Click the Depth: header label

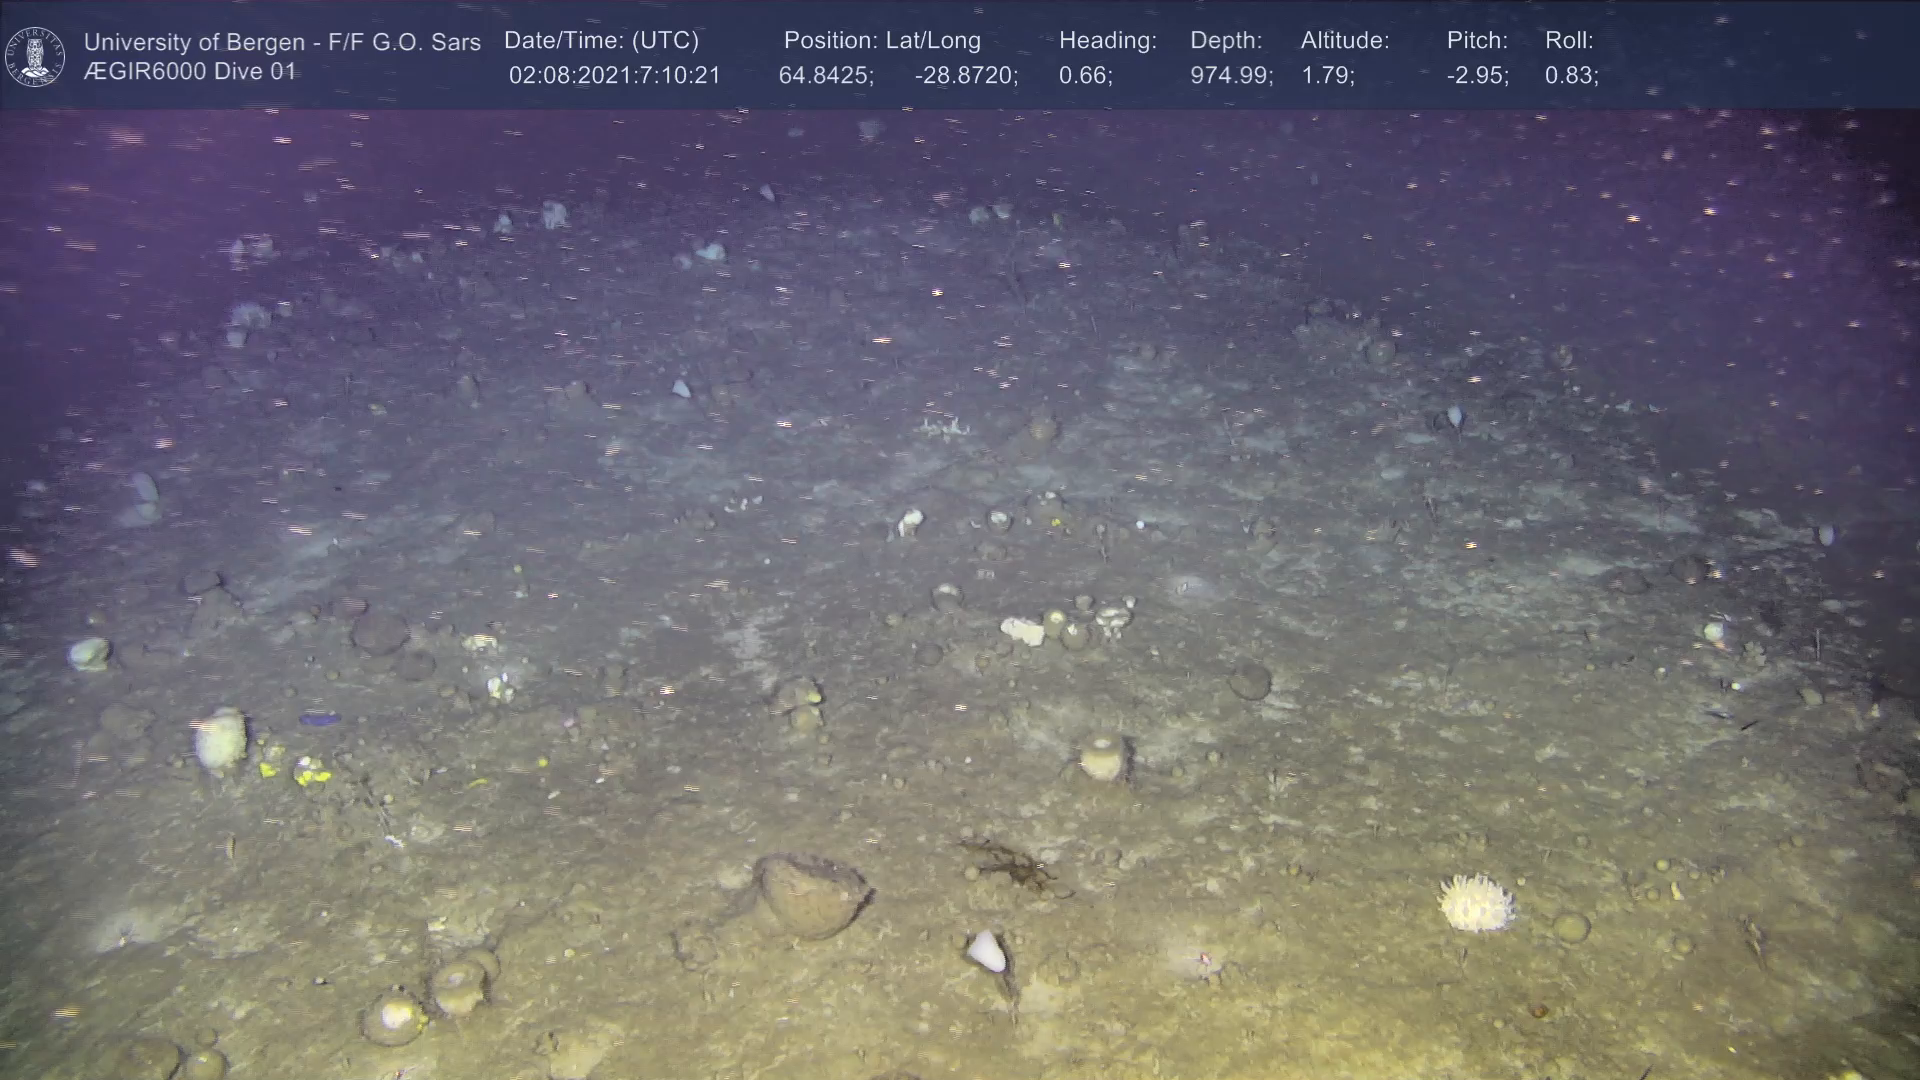(1225, 41)
